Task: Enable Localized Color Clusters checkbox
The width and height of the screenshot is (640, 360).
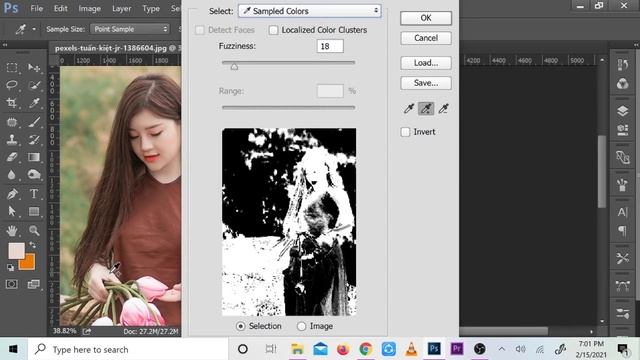Action: coord(273,30)
